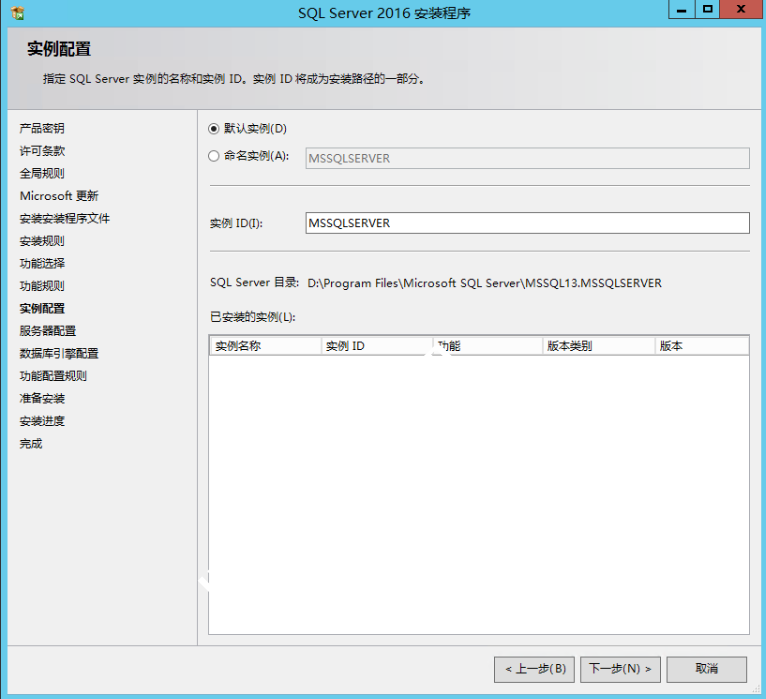
Task: Click the SQL Server 目录 path text
Action: (484, 283)
